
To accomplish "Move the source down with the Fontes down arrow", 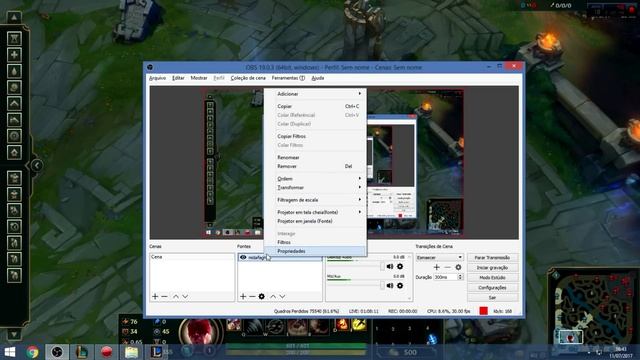I will (x=282, y=296).
